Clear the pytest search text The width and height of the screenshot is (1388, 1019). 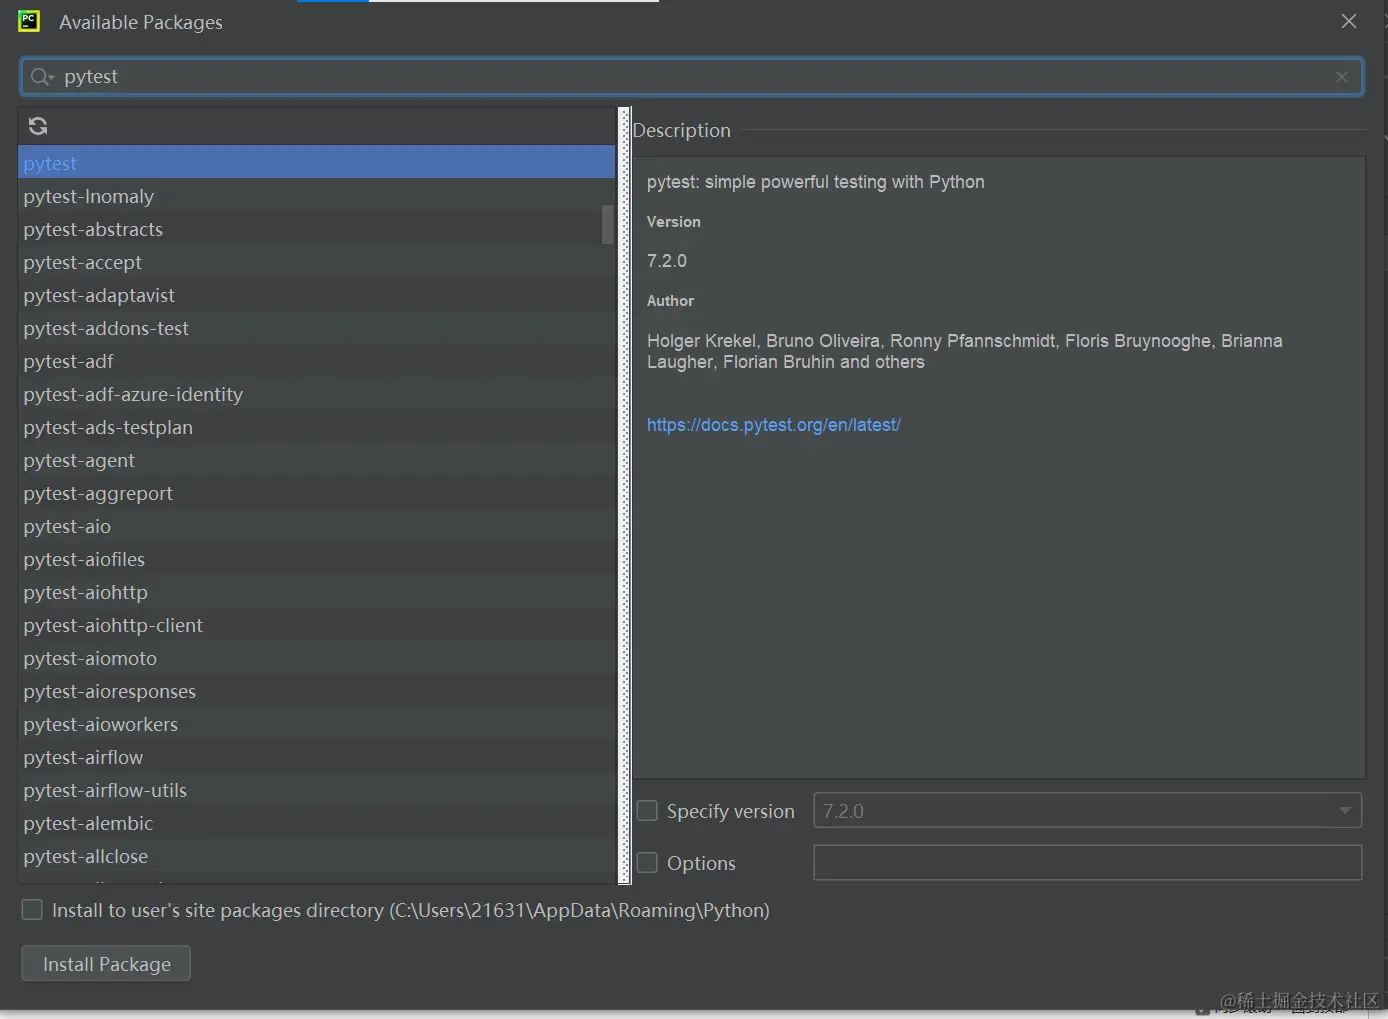tap(1342, 77)
